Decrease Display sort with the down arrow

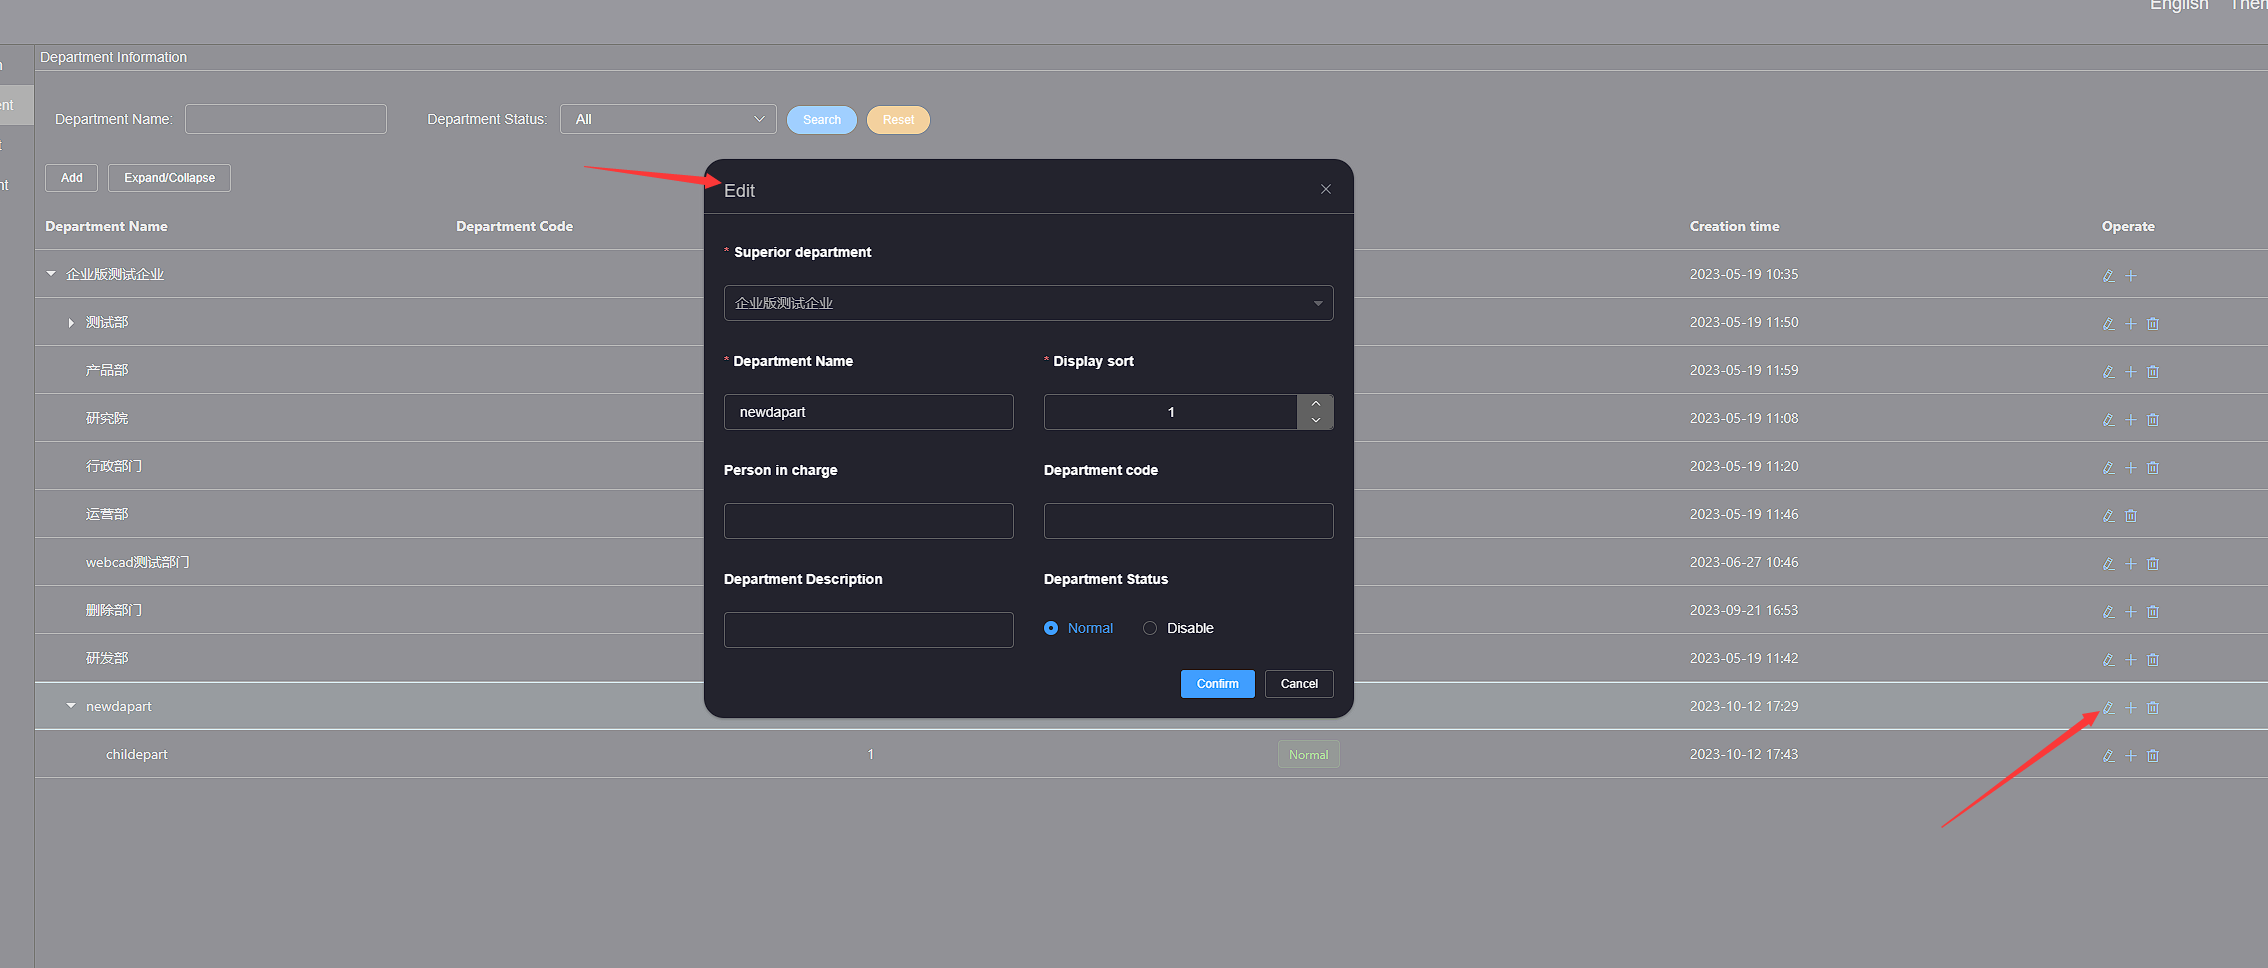(1316, 421)
